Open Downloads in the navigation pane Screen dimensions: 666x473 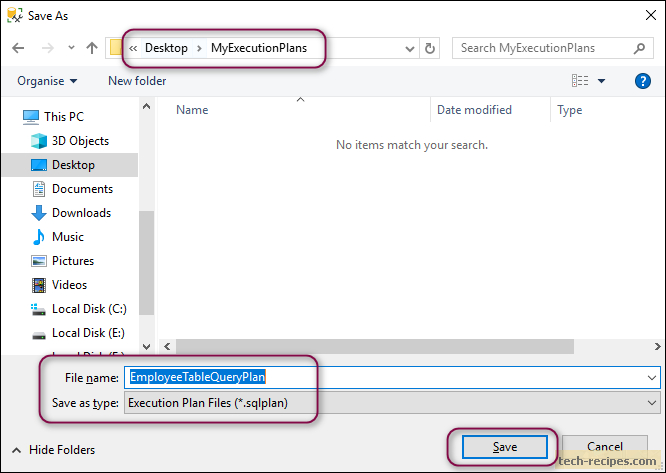click(82, 213)
